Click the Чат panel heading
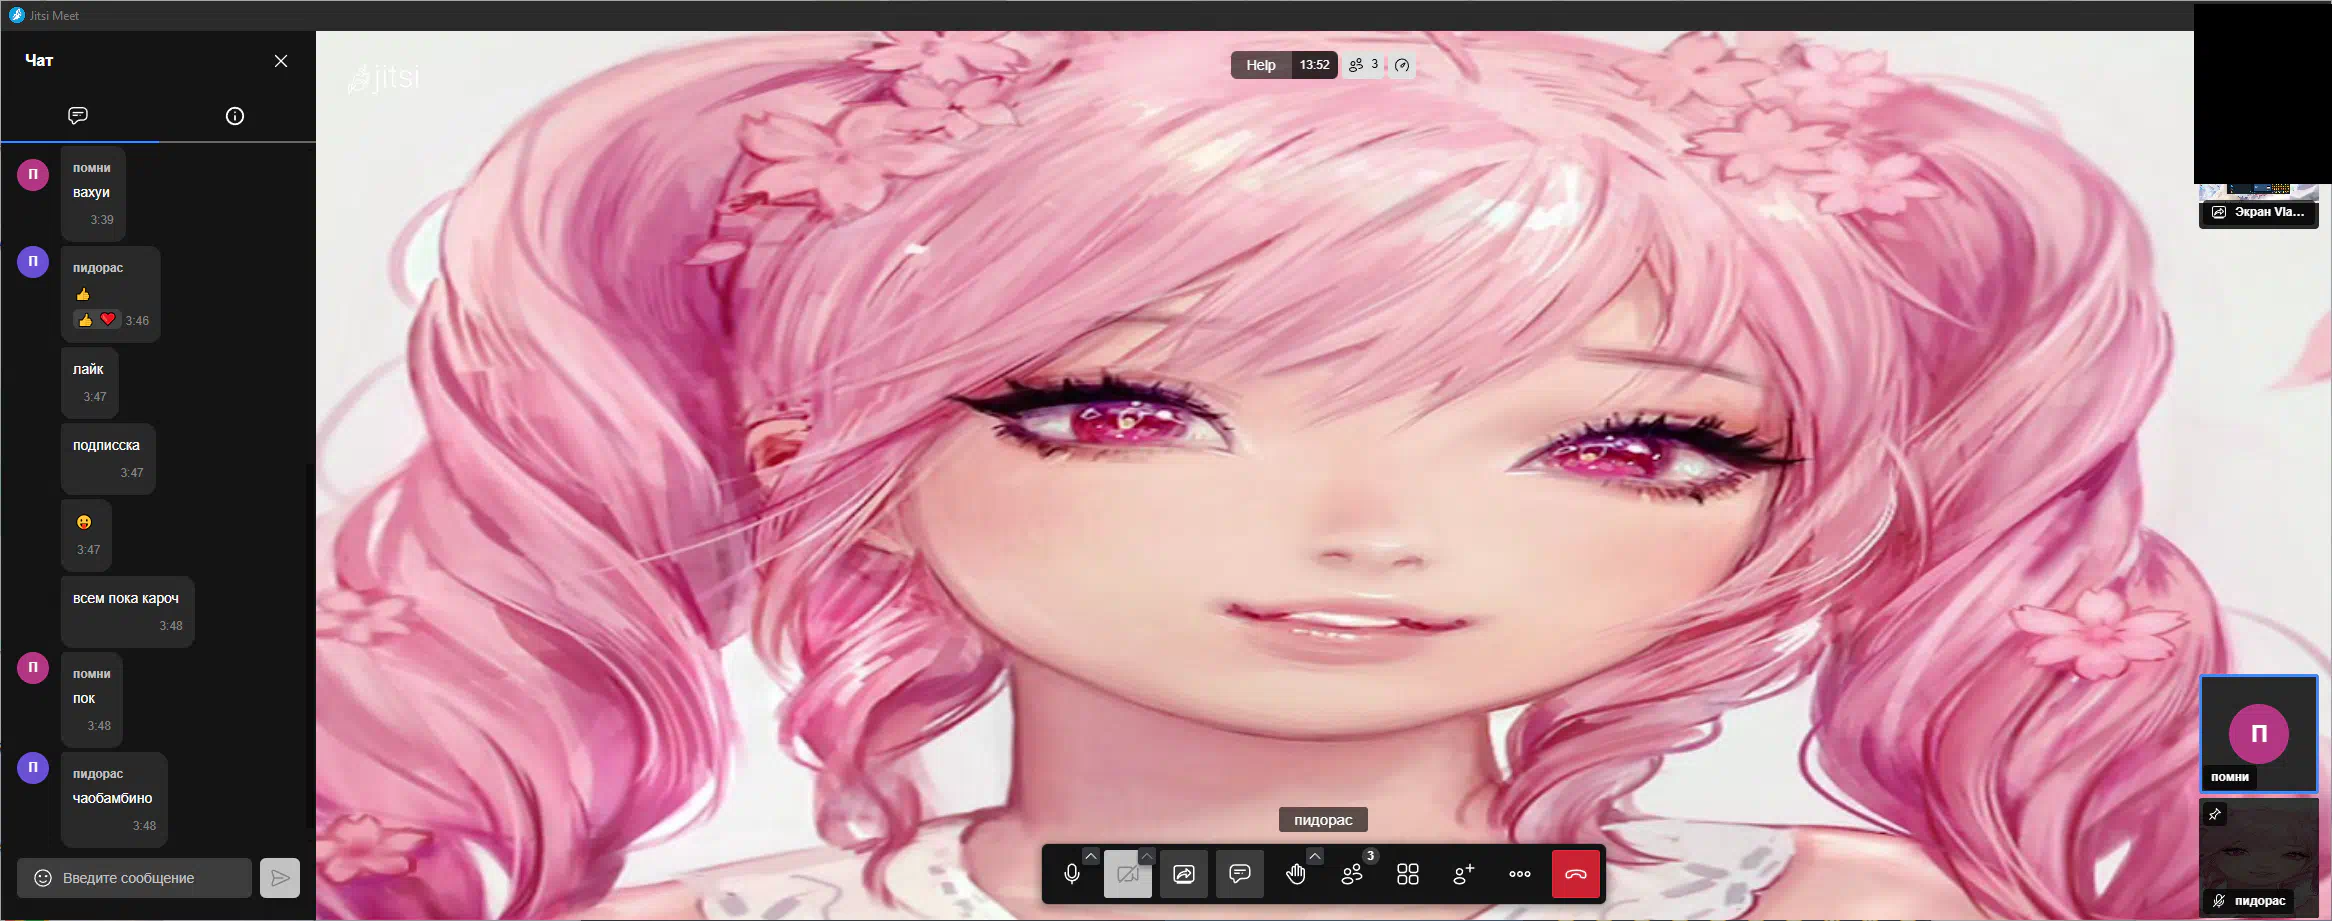 (x=39, y=61)
